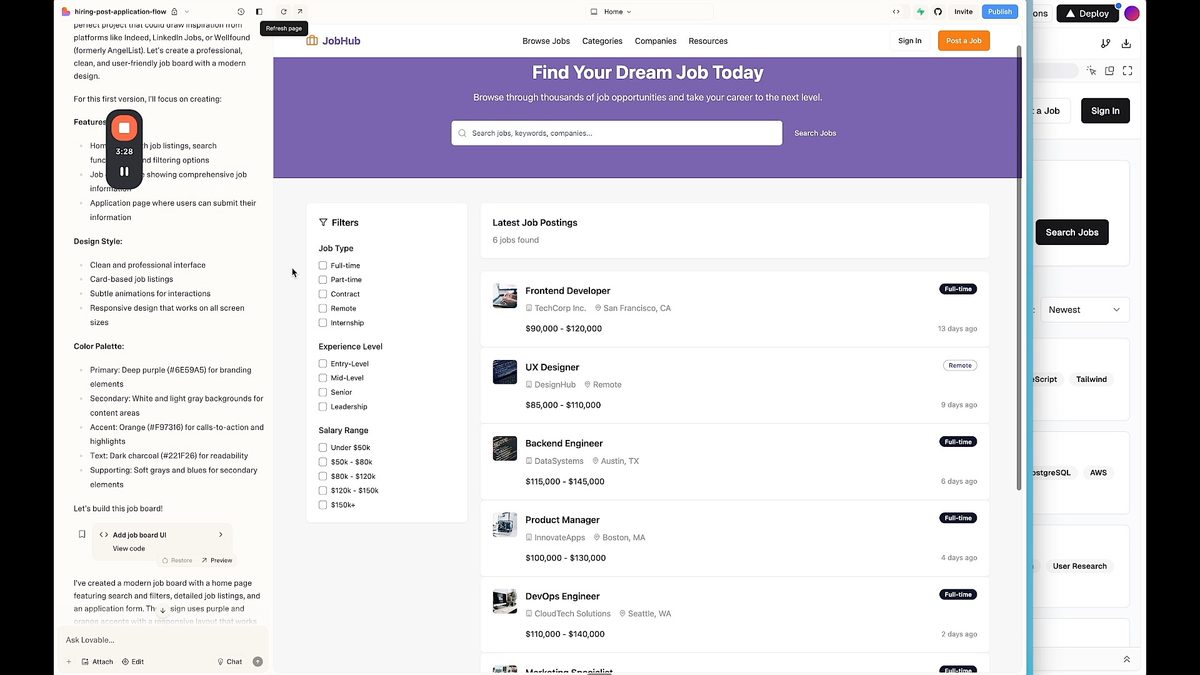Click the CloudTech Solutions logo thumbnail
This screenshot has width=1200, height=675.
[505, 601]
